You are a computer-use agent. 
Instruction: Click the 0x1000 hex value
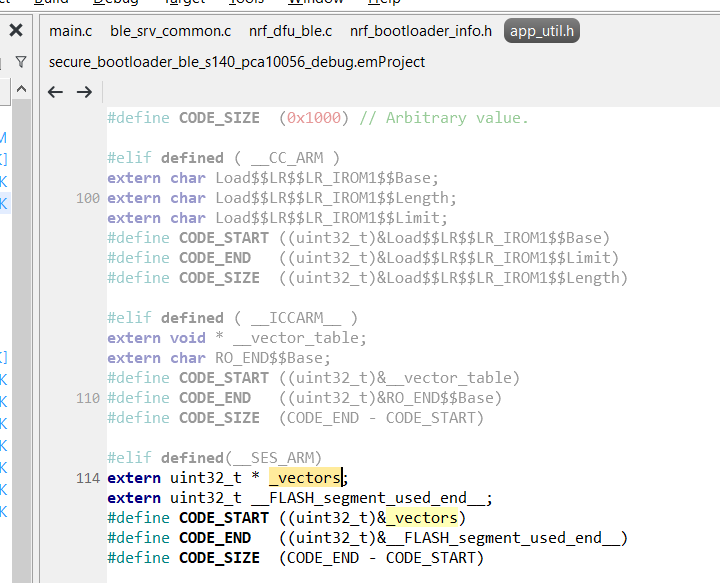(314, 118)
